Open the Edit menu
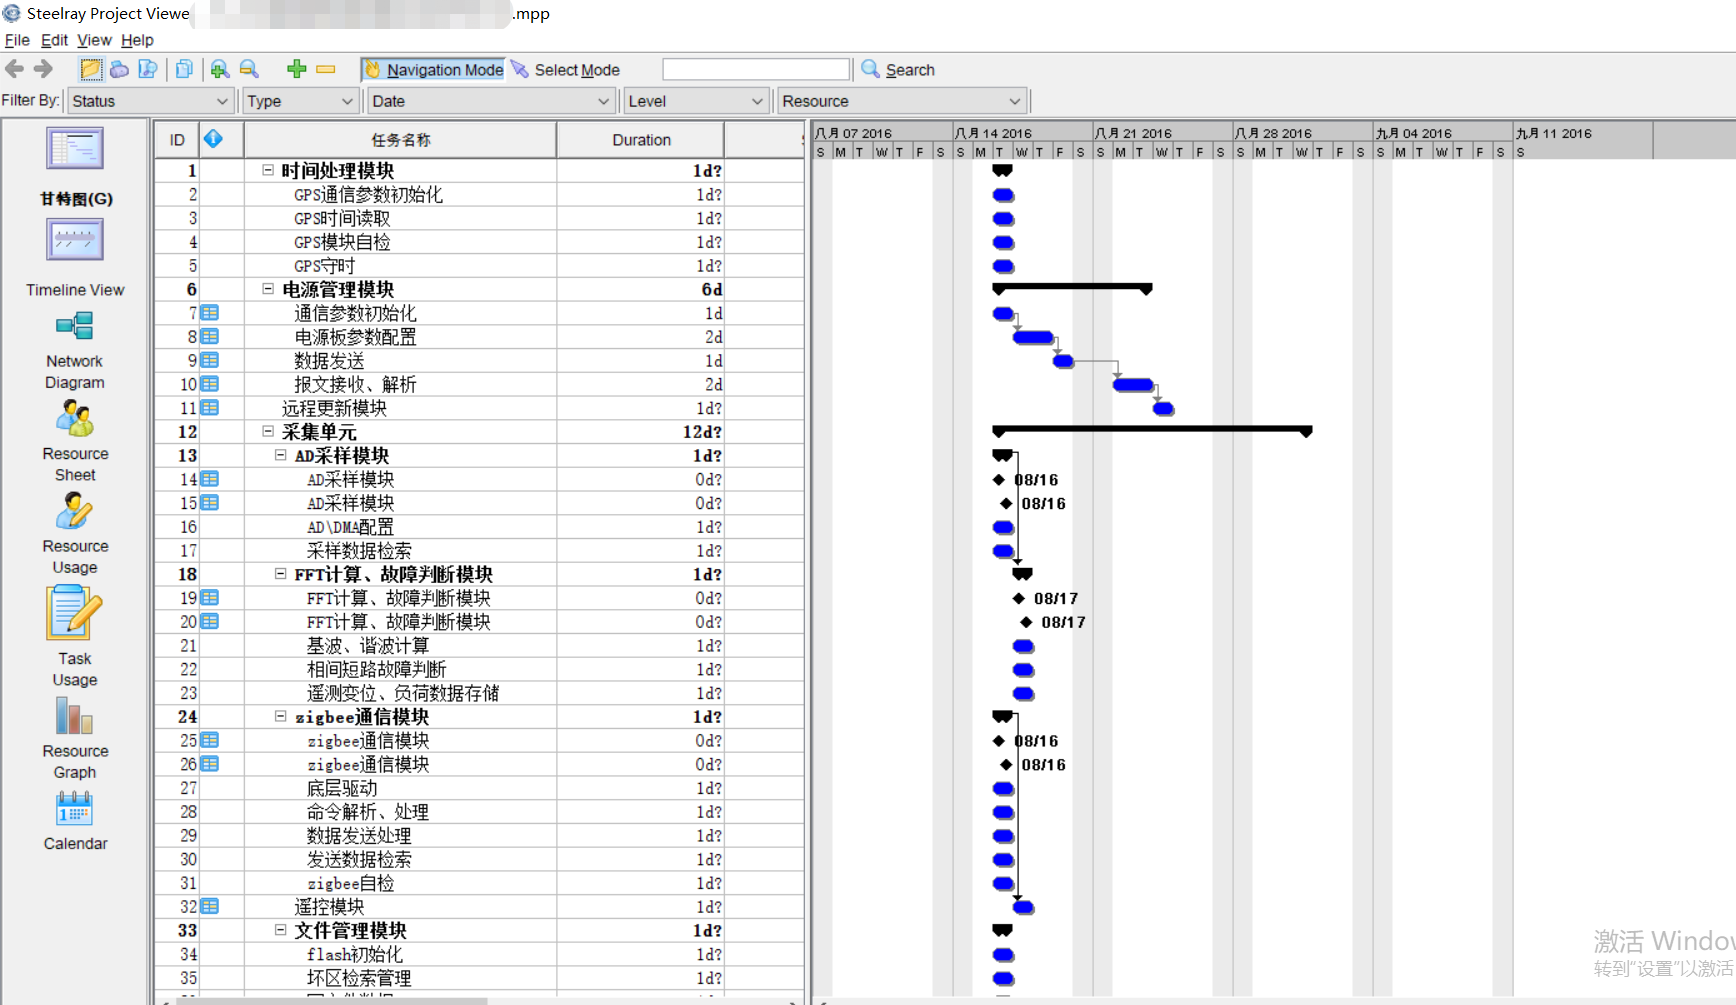This screenshot has height=1005, width=1736. (x=54, y=40)
